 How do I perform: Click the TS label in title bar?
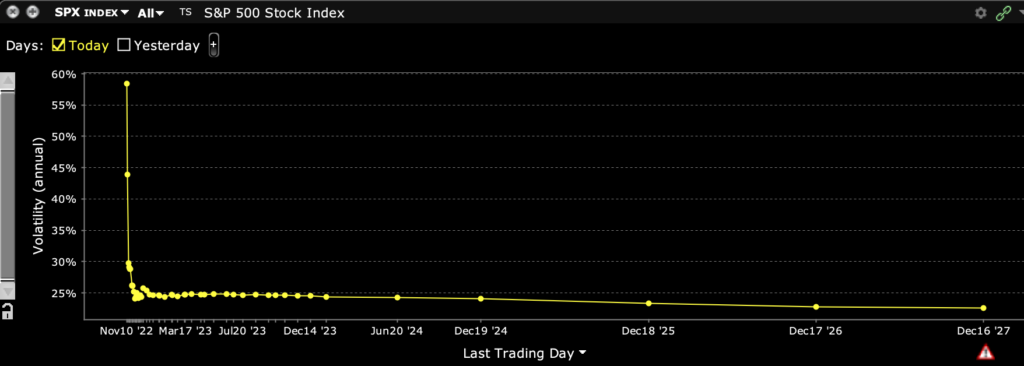(x=185, y=12)
